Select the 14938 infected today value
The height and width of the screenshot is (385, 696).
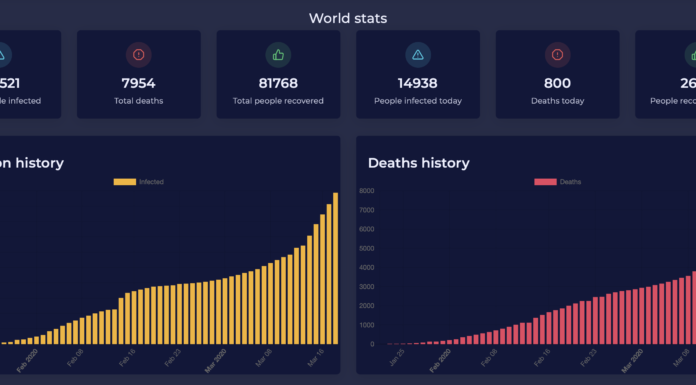[x=418, y=83]
